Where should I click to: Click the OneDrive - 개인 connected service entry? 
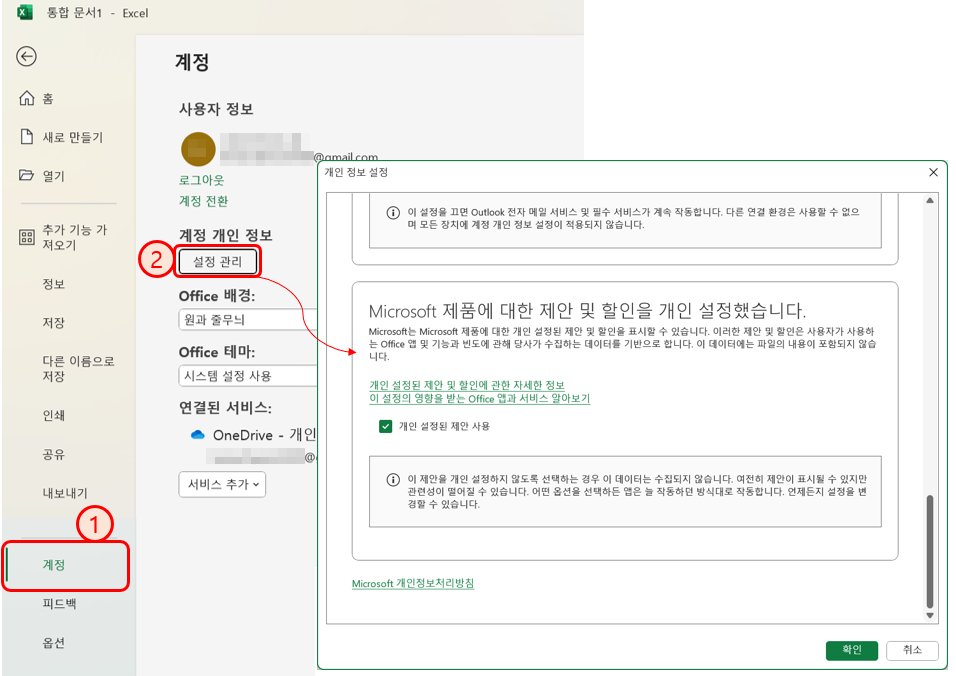(253, 435)
